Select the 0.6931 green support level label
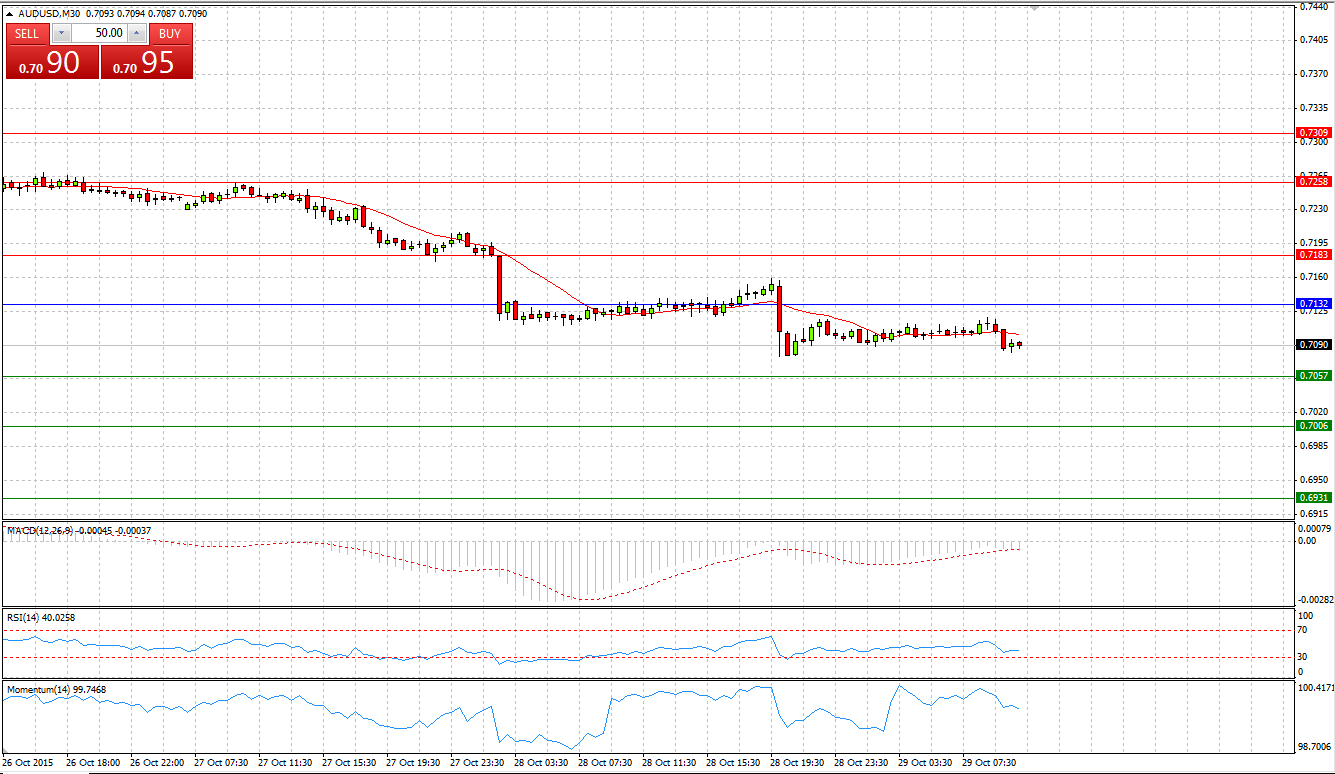 point(1314,498)
